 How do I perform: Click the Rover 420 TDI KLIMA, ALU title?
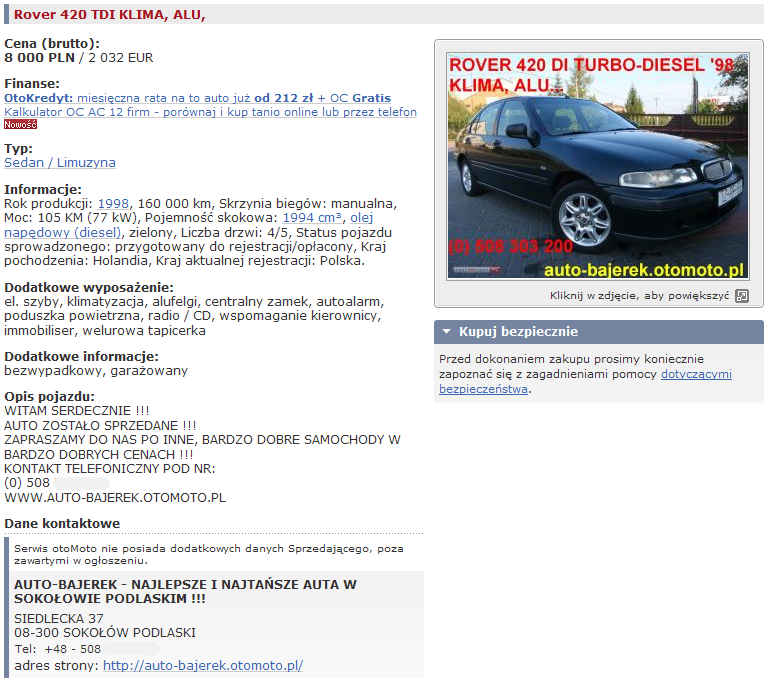(x=110, y=14)
